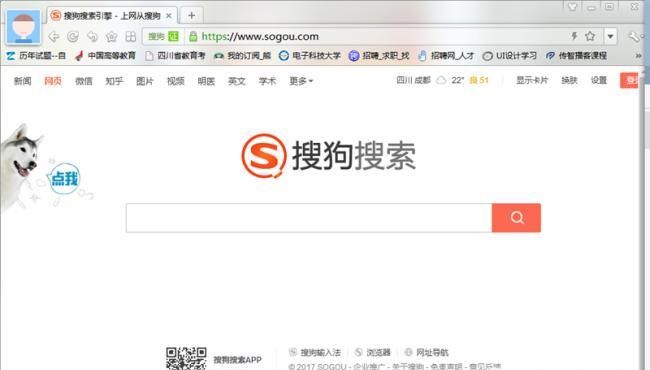Viewport: 650px width, 370px height.
Task: Switch to 英文 search category
Action: pos(237,81)
